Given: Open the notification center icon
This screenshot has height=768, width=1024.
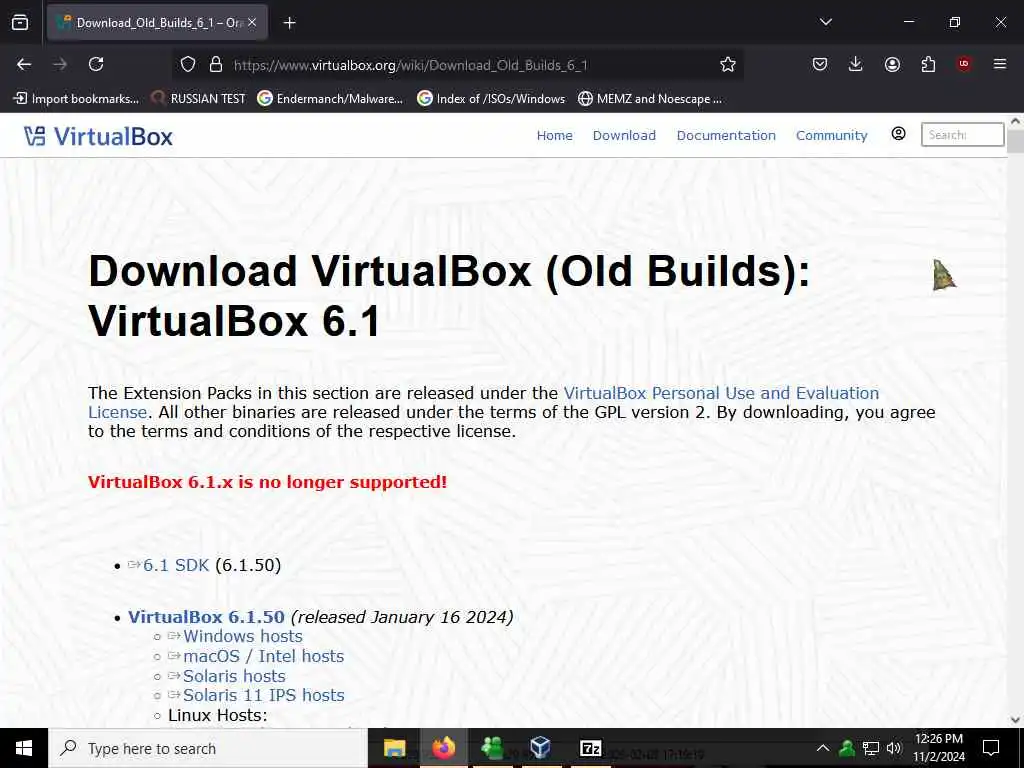Looking at the screenshot, I should tap(991, 748).
